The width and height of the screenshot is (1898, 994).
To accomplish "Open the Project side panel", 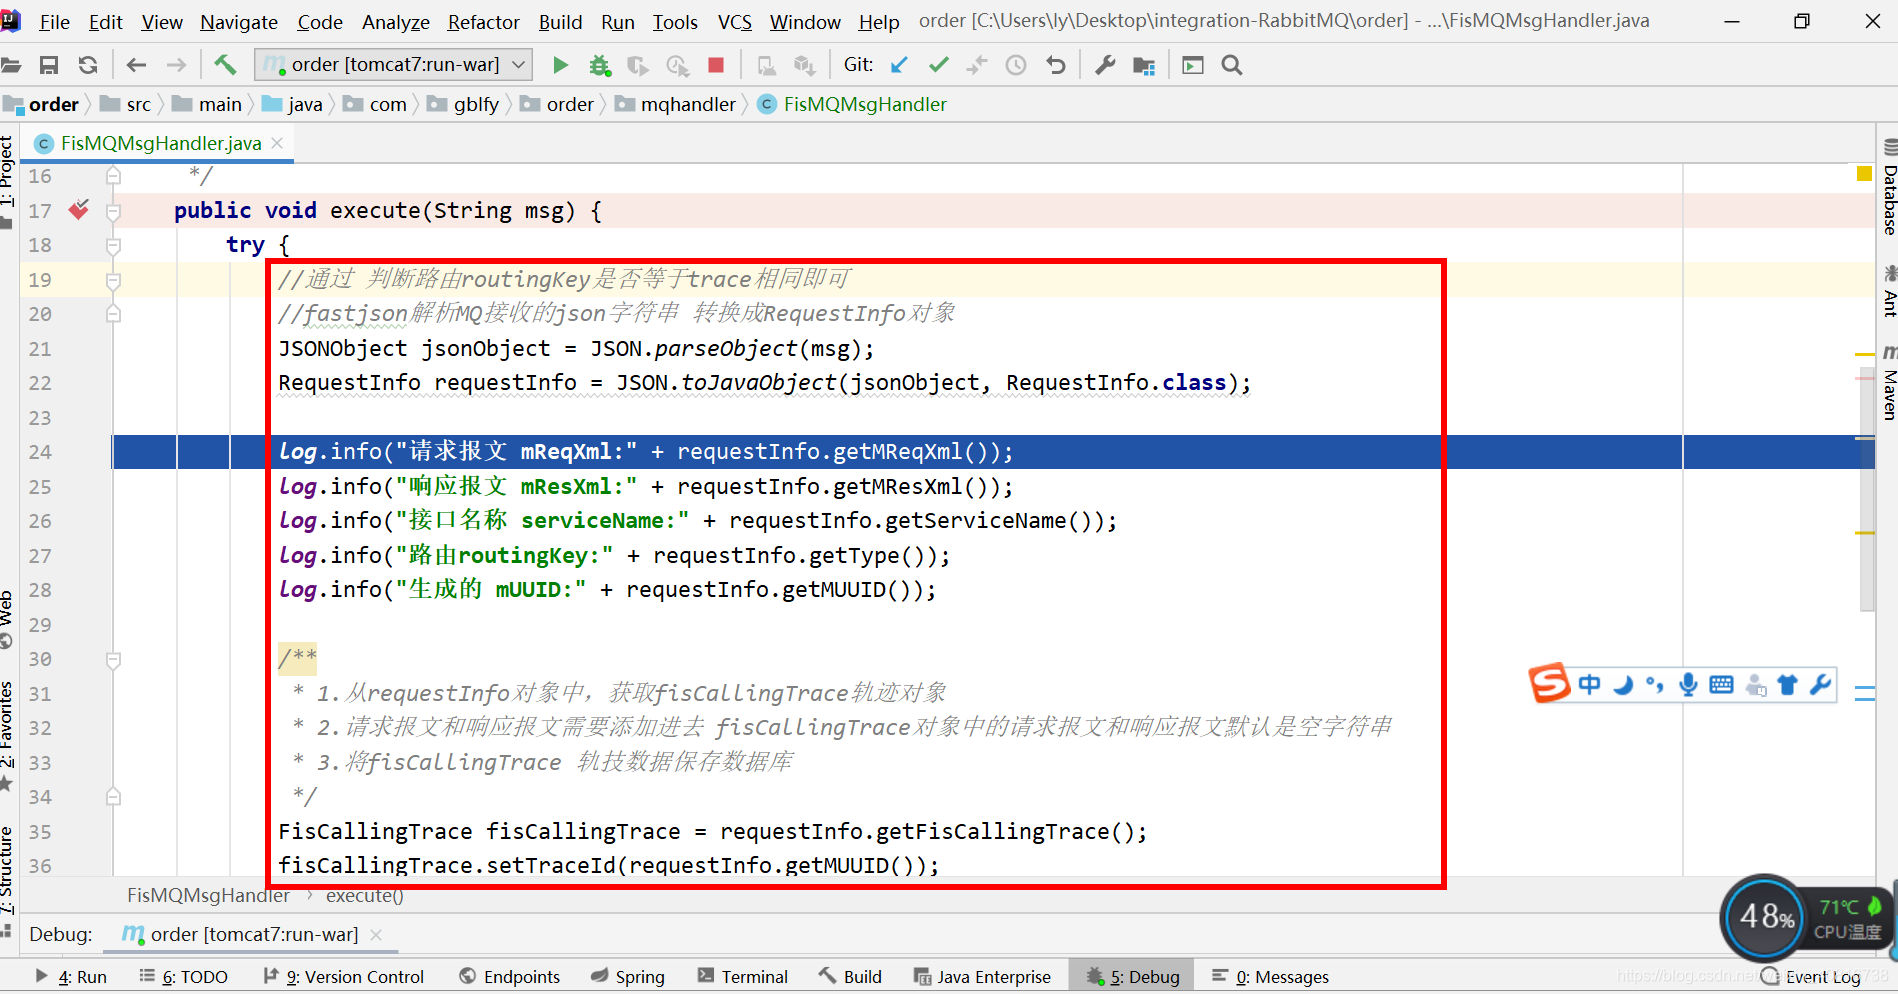I will pyautogui.click(x=7, y=180).
